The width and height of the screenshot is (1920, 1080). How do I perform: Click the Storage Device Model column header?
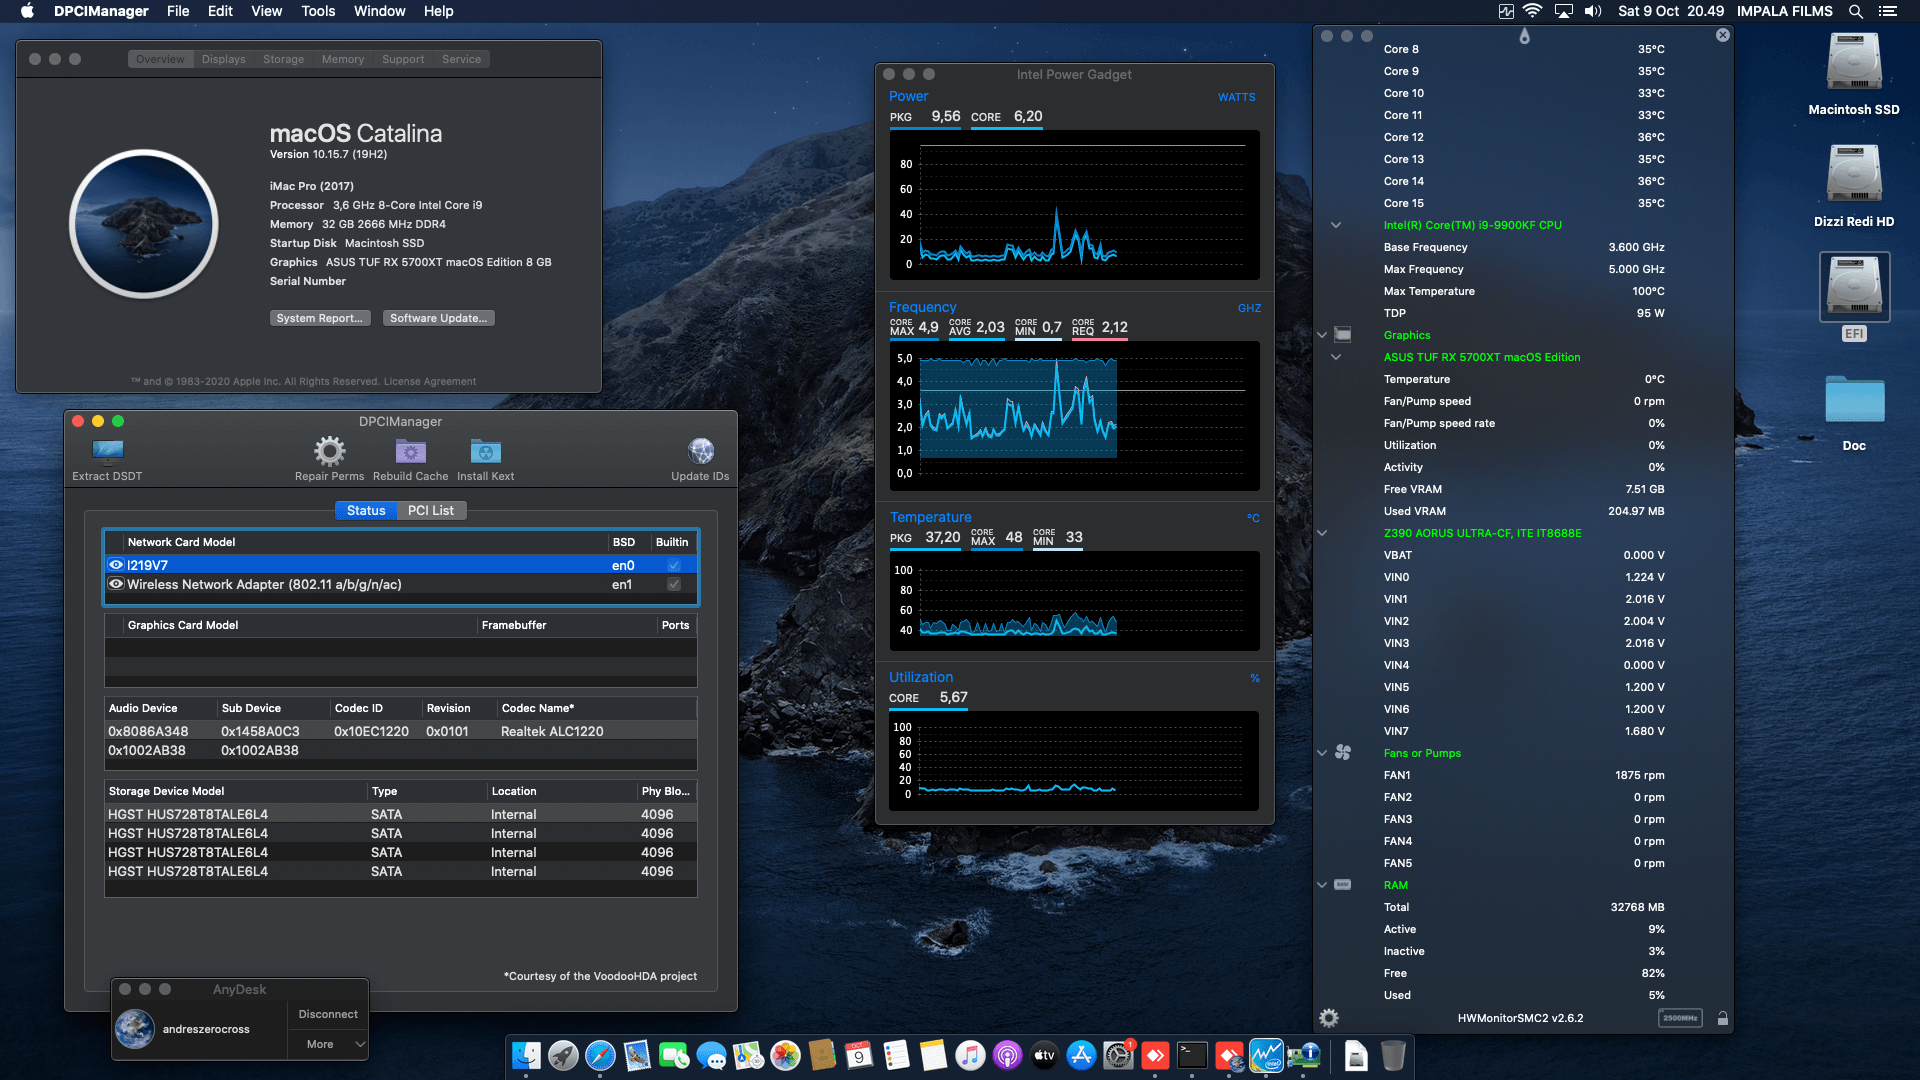236,791
